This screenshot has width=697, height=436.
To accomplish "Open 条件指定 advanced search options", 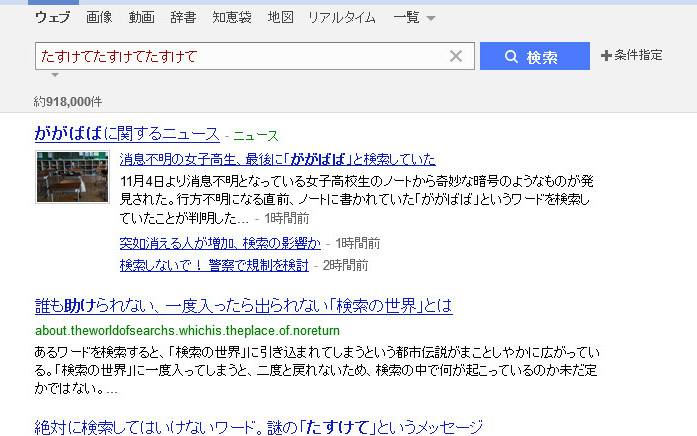I will coord(632,55).
